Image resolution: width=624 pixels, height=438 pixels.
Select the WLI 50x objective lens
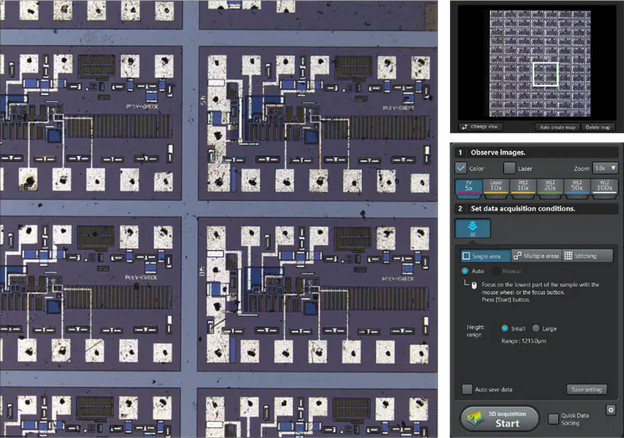point(577,186)
